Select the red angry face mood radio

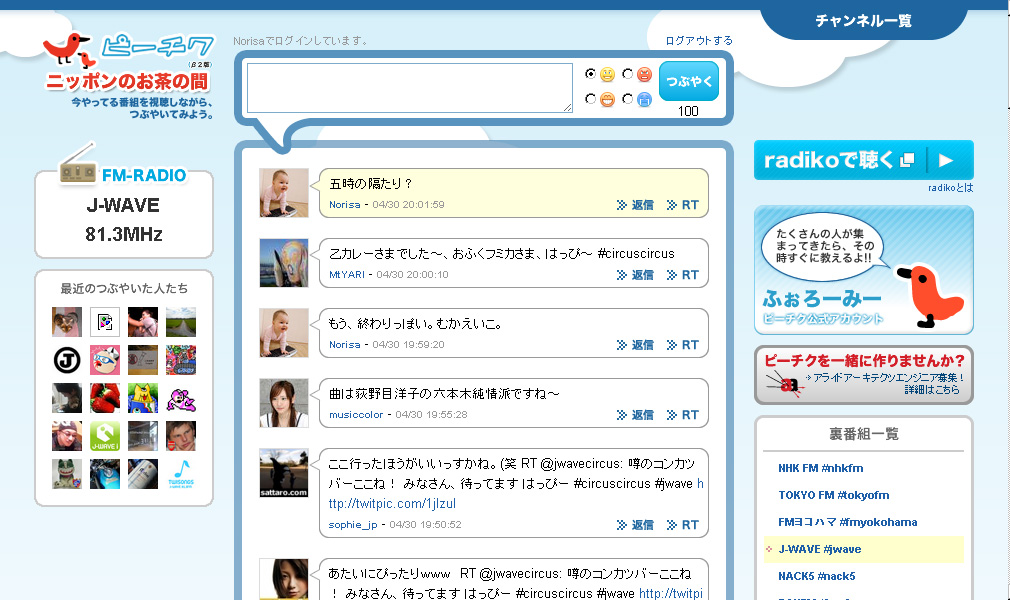pyautogui.click(x=627, y=73)
